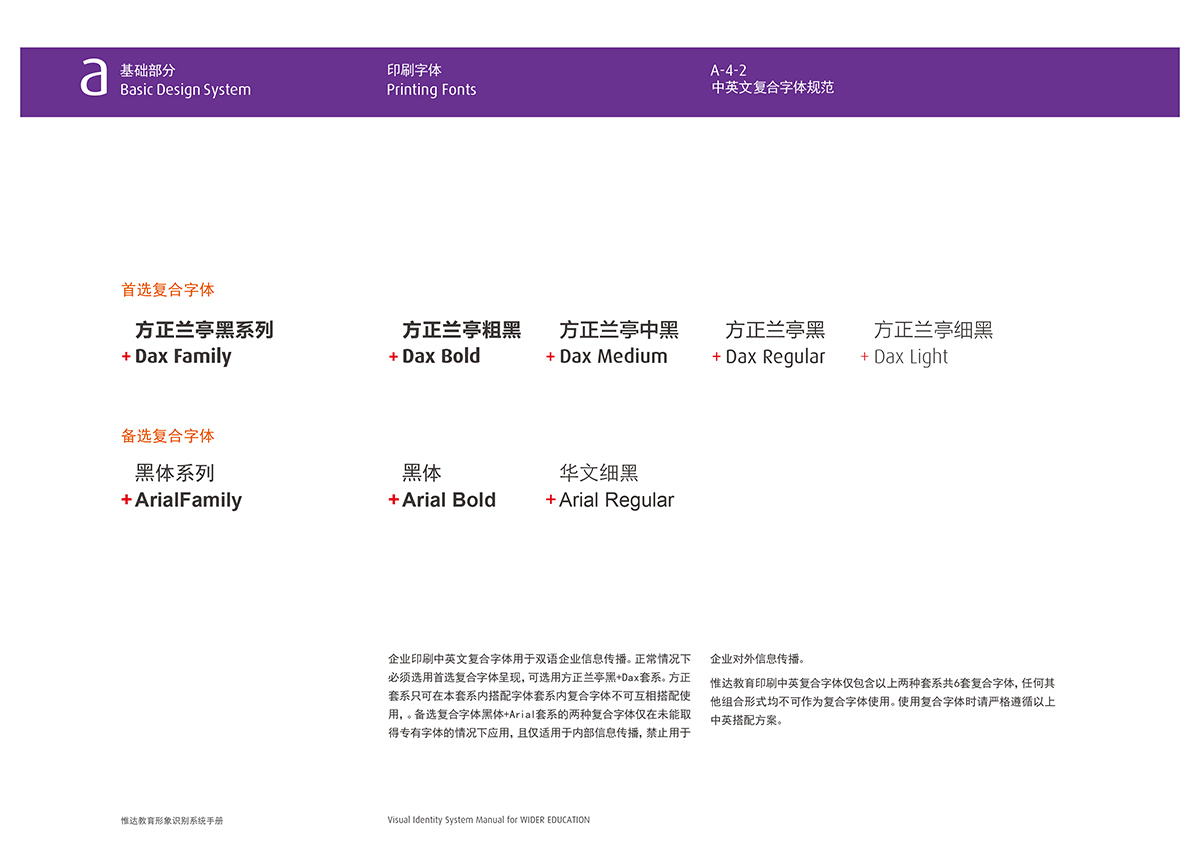Select the 方正兰亭细黑 font sample
The image size is (1200, 849).
[933, 330]
